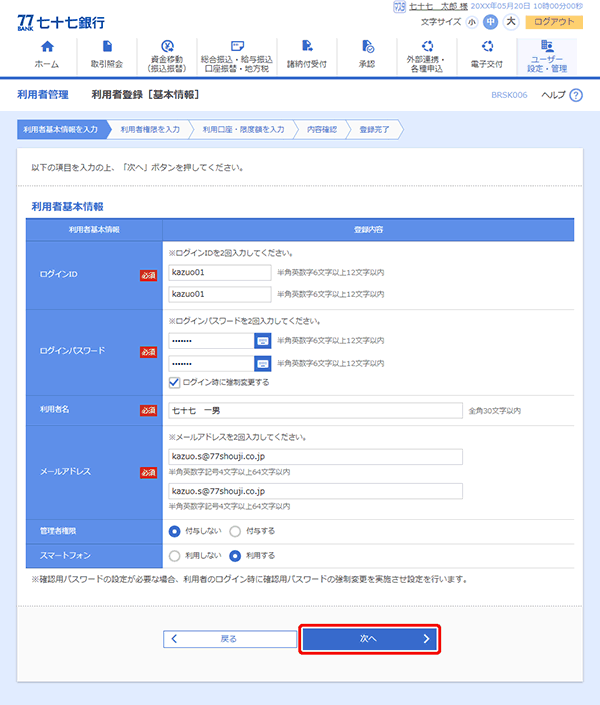This screenshot has width=600, height=705.
Task: Select スマートフォン 利用する radio
Action: [x=235, y=556]
